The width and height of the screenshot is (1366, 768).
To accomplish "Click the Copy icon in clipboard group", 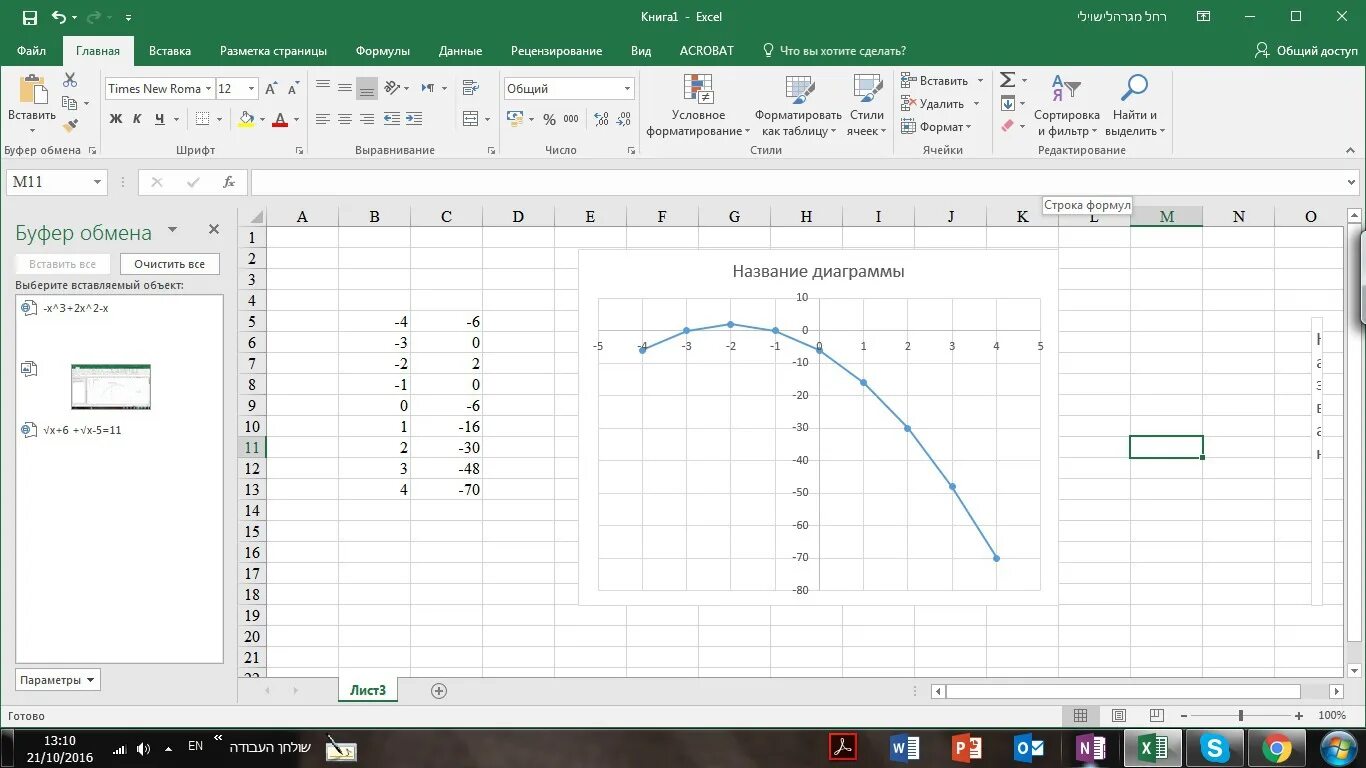I will click(x=70, y=103).
